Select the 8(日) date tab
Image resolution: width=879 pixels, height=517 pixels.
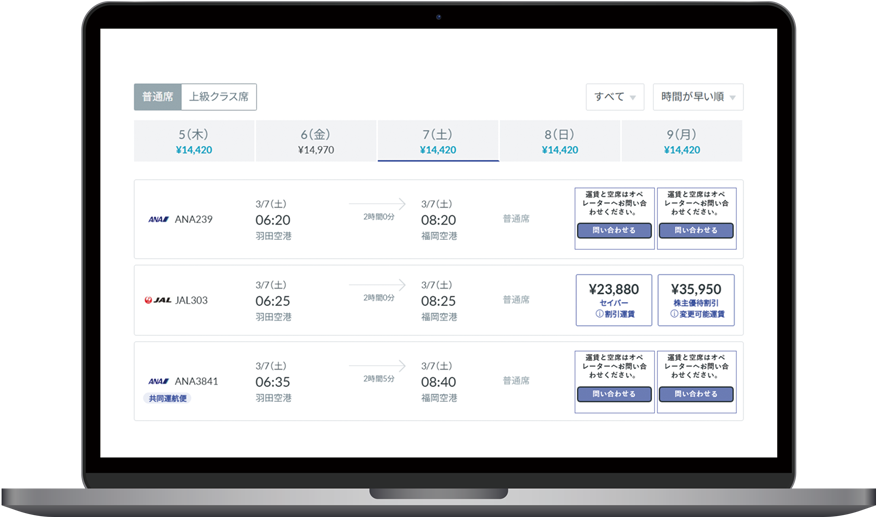point(560,141)
